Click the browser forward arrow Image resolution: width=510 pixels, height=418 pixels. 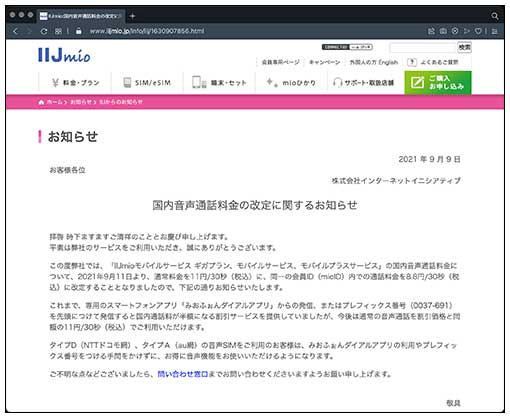point(29,31)
